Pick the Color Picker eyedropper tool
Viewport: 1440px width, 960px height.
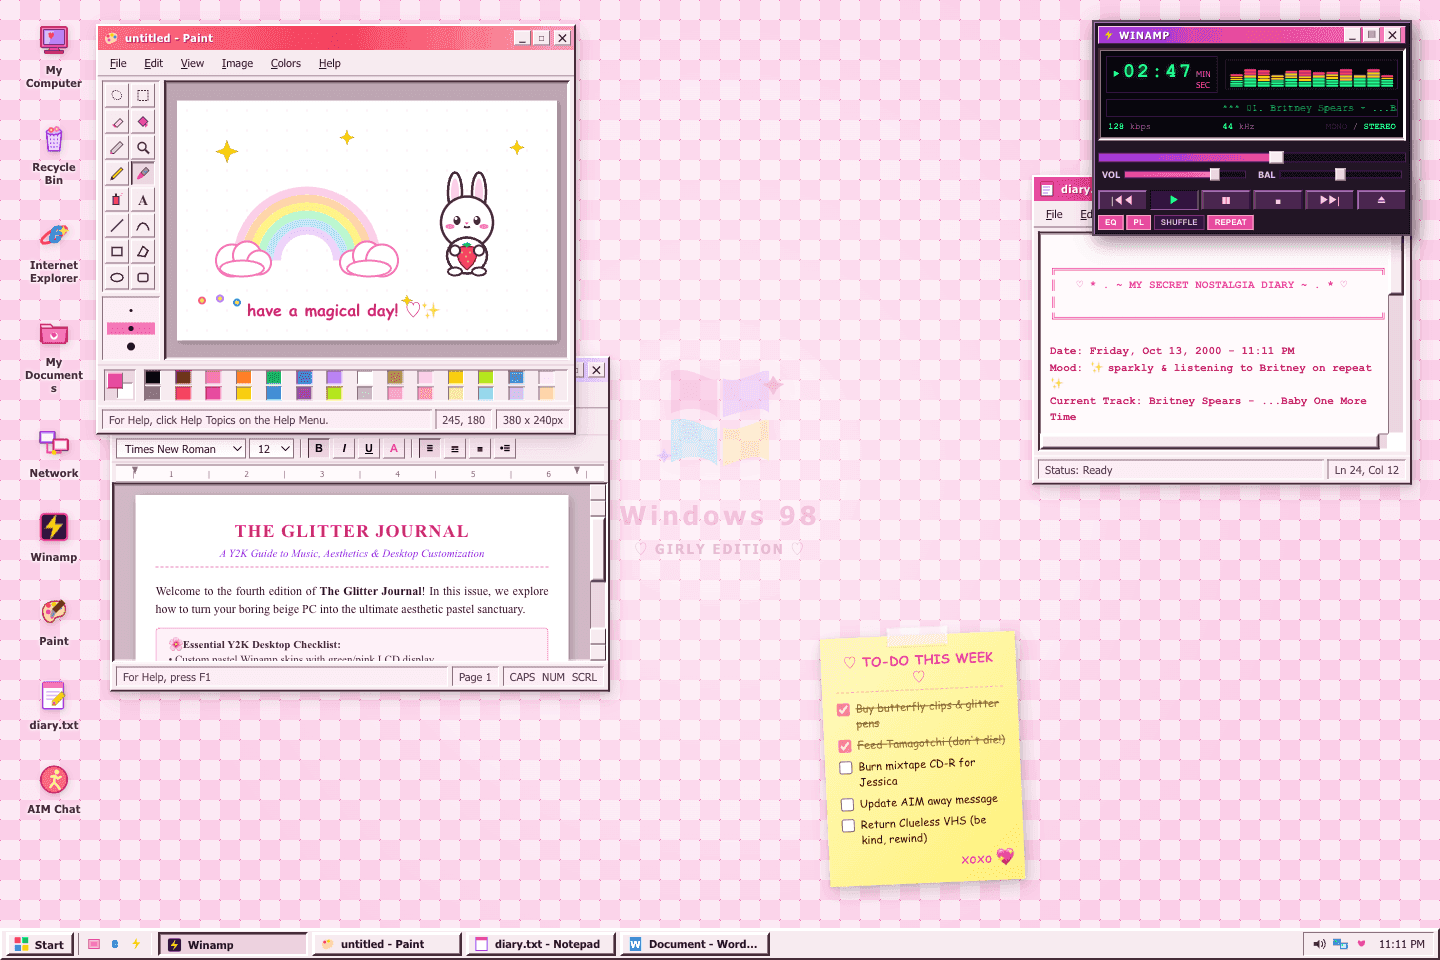click(117, 147)
